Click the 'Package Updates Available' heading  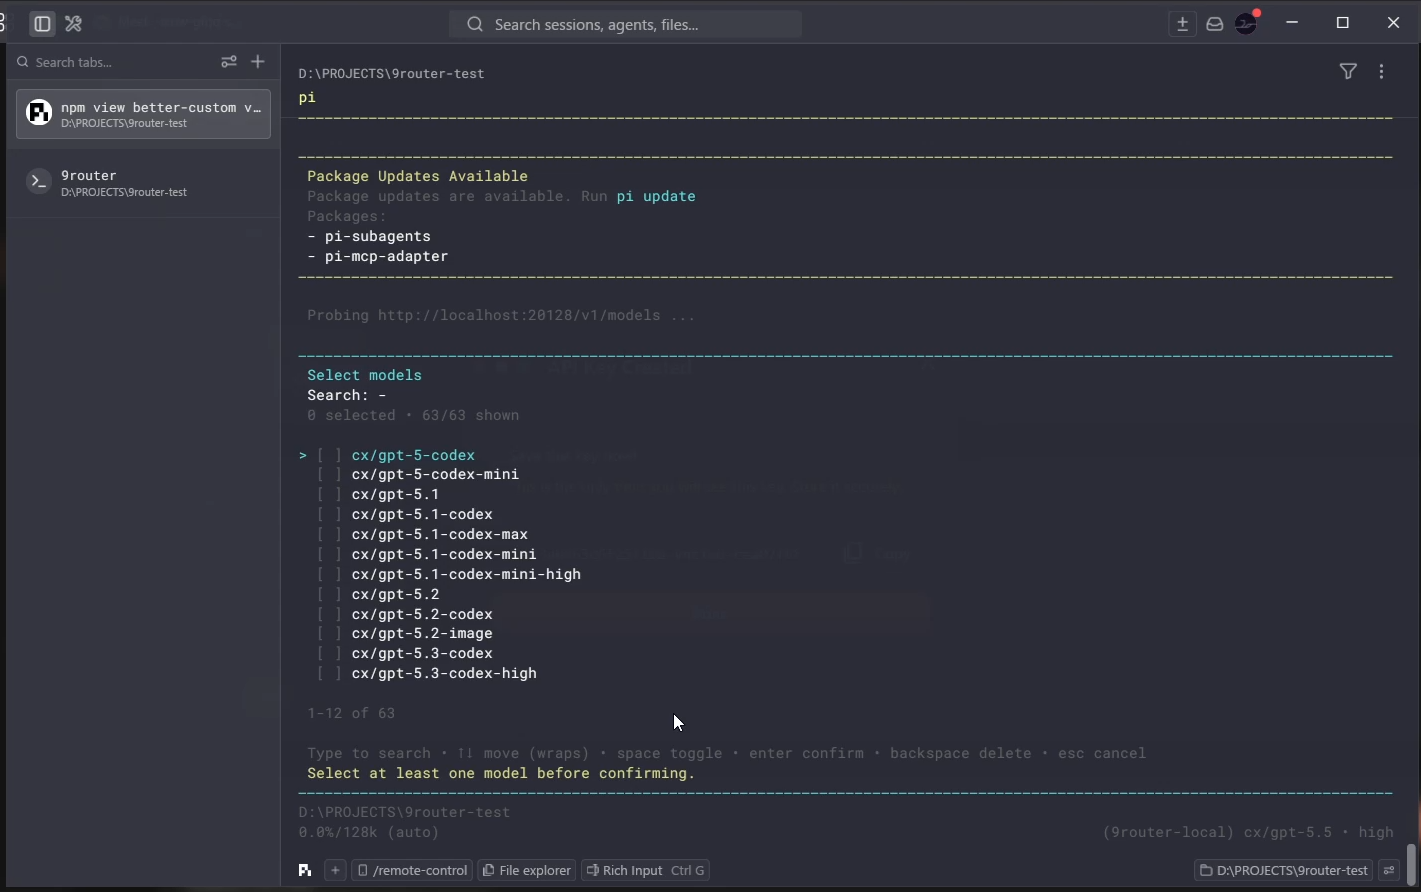click(x=417, y=177)
